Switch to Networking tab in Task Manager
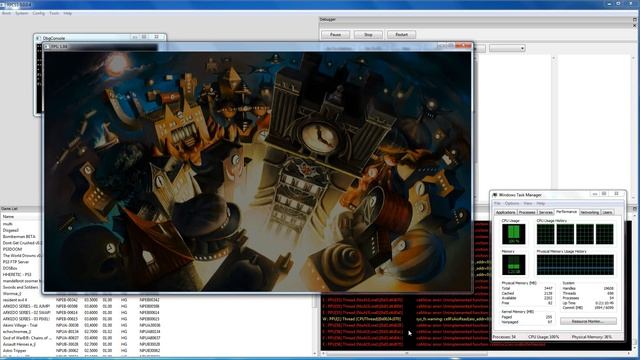Image resolution: width=640 pixels, height=360 pixels. click(590, 212)
